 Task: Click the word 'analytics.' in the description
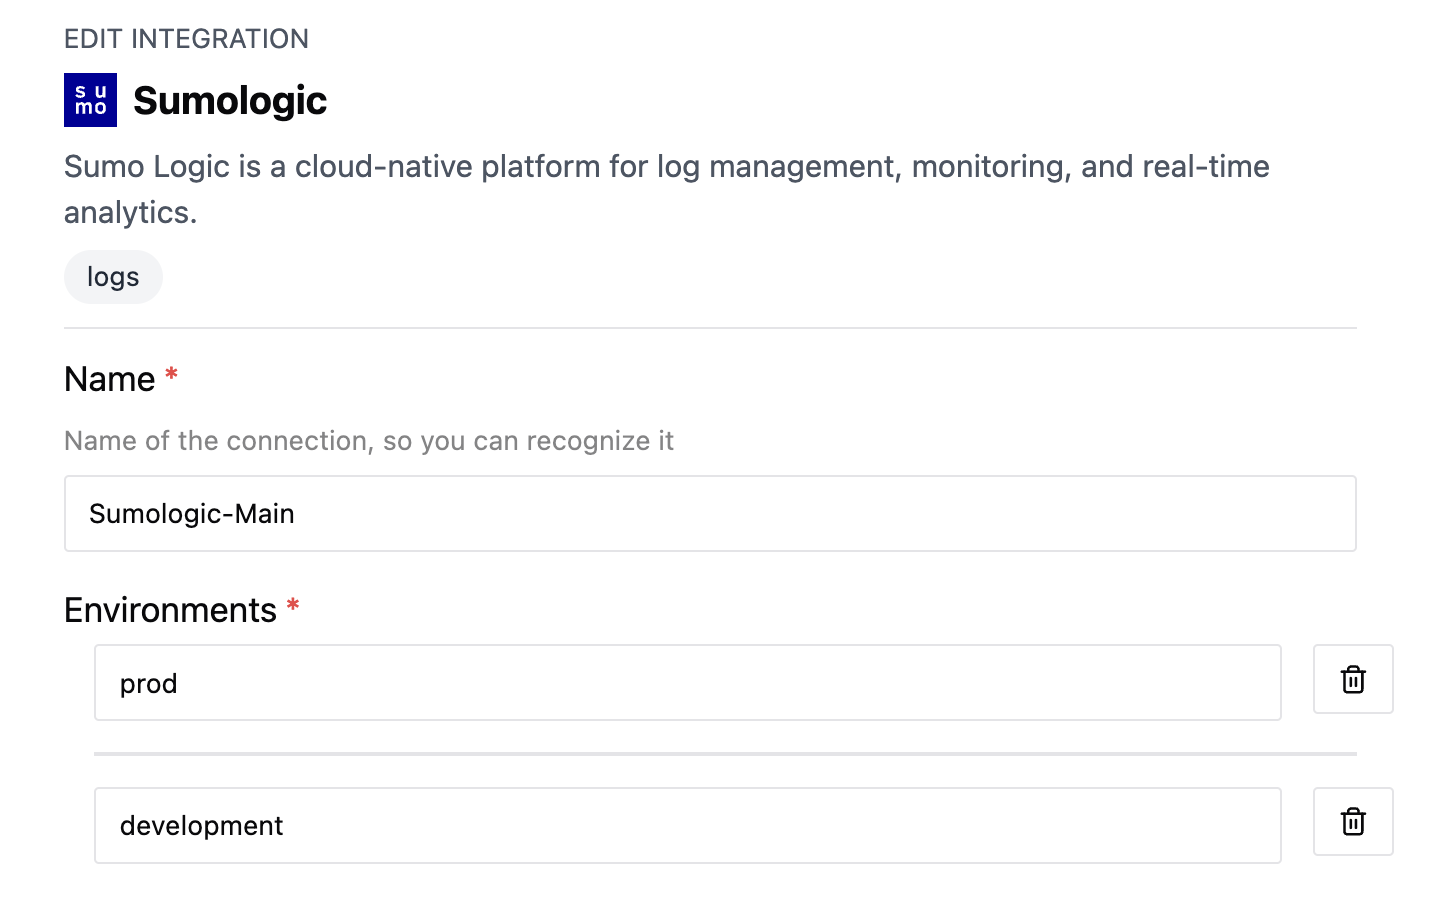point(130,212)
